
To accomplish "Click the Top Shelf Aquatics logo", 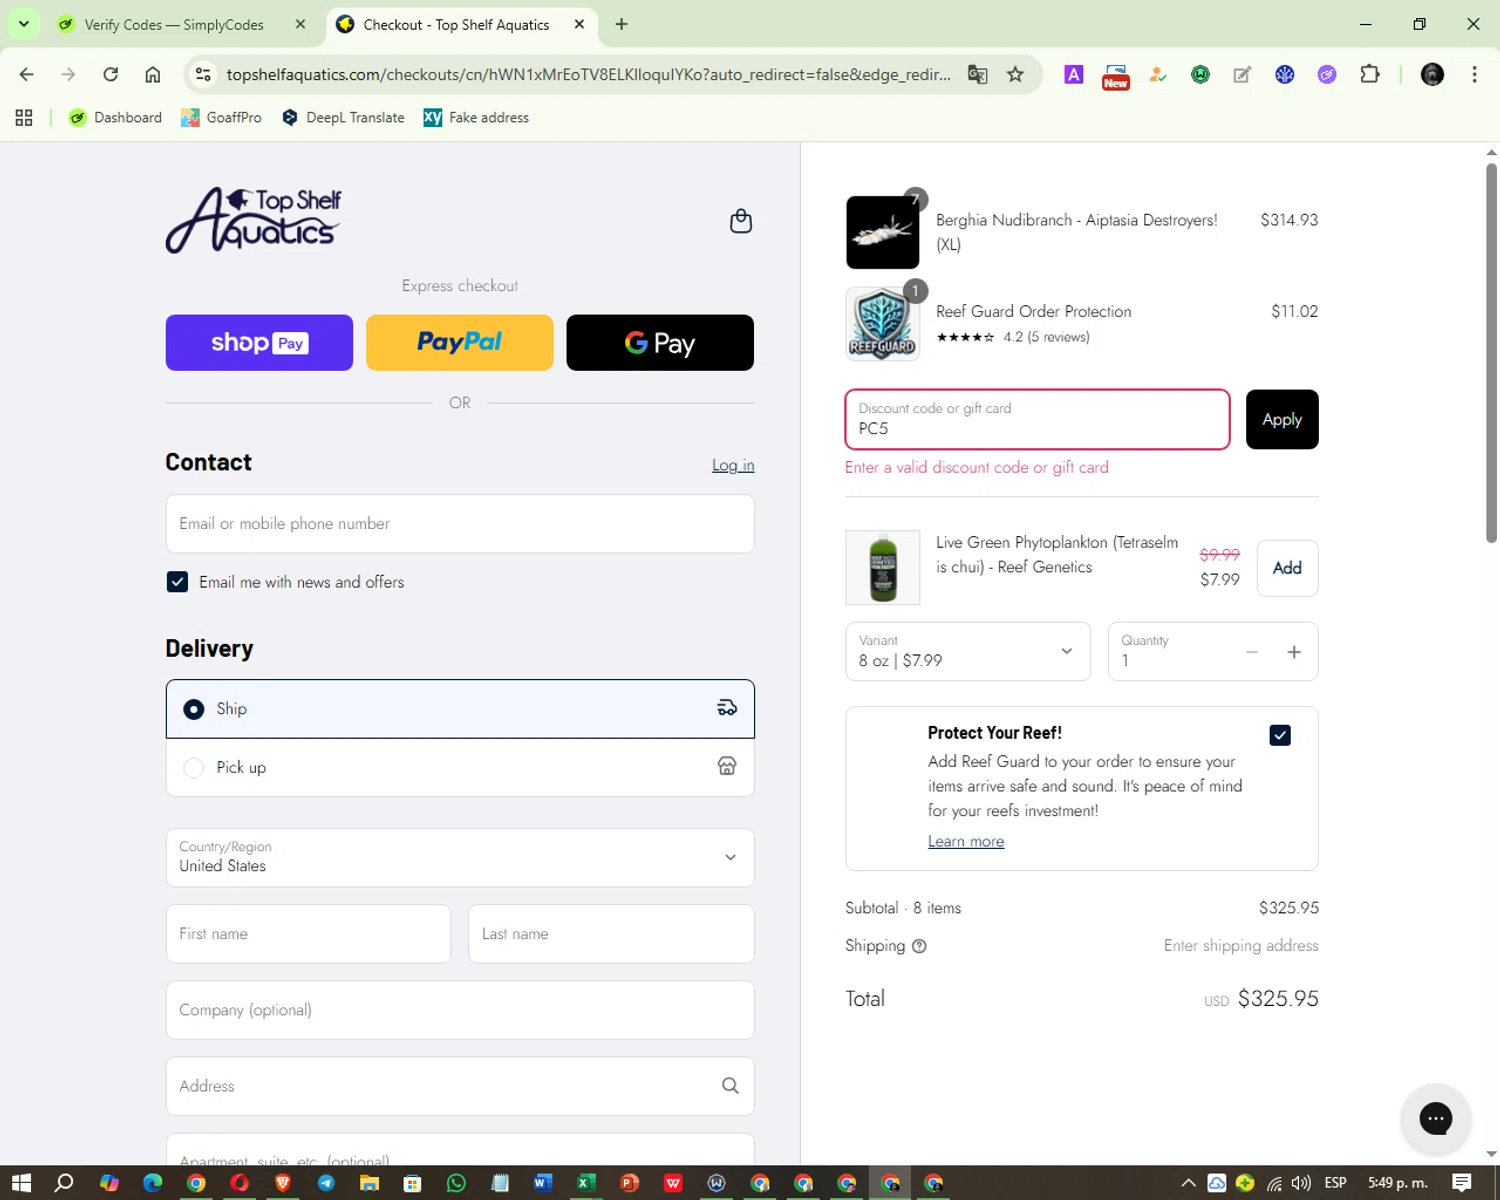I will (254, 220).
